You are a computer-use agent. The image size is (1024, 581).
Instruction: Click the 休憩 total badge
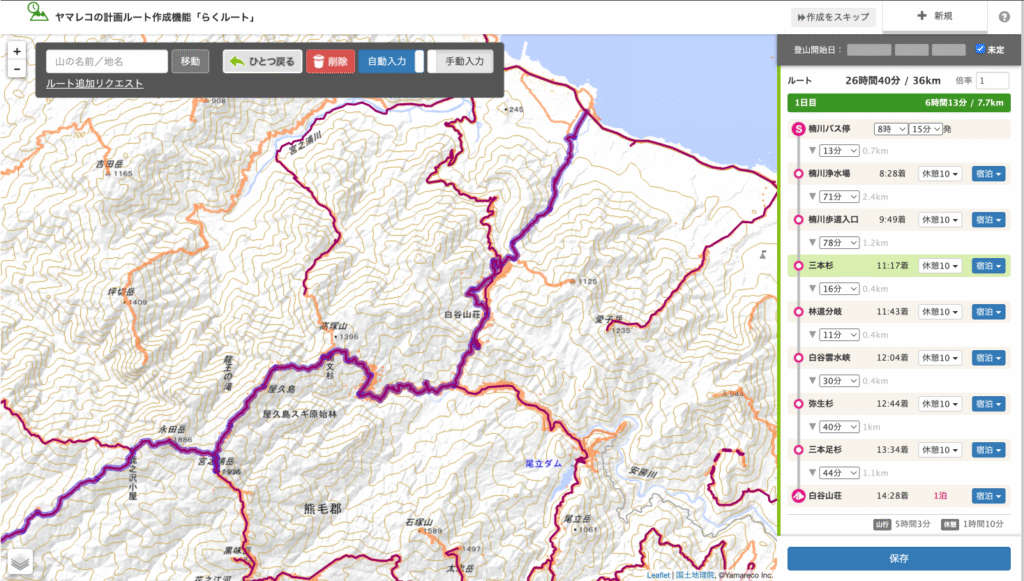coord(950,524)
